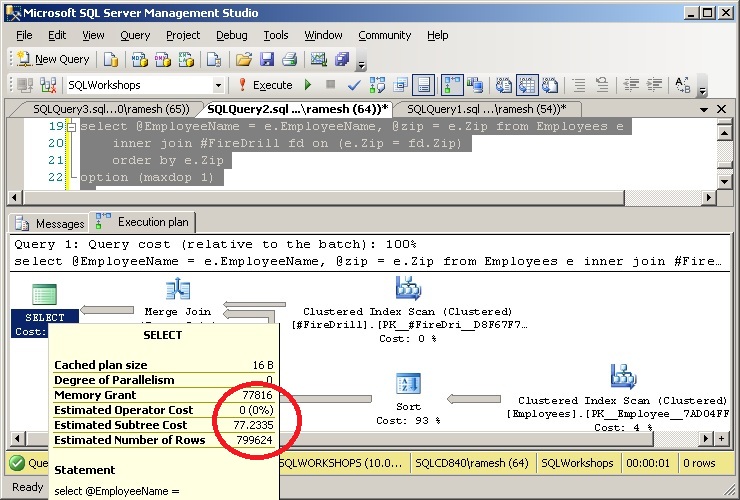
Task: Open the Debug menu
Action: [x=232, y=35]
